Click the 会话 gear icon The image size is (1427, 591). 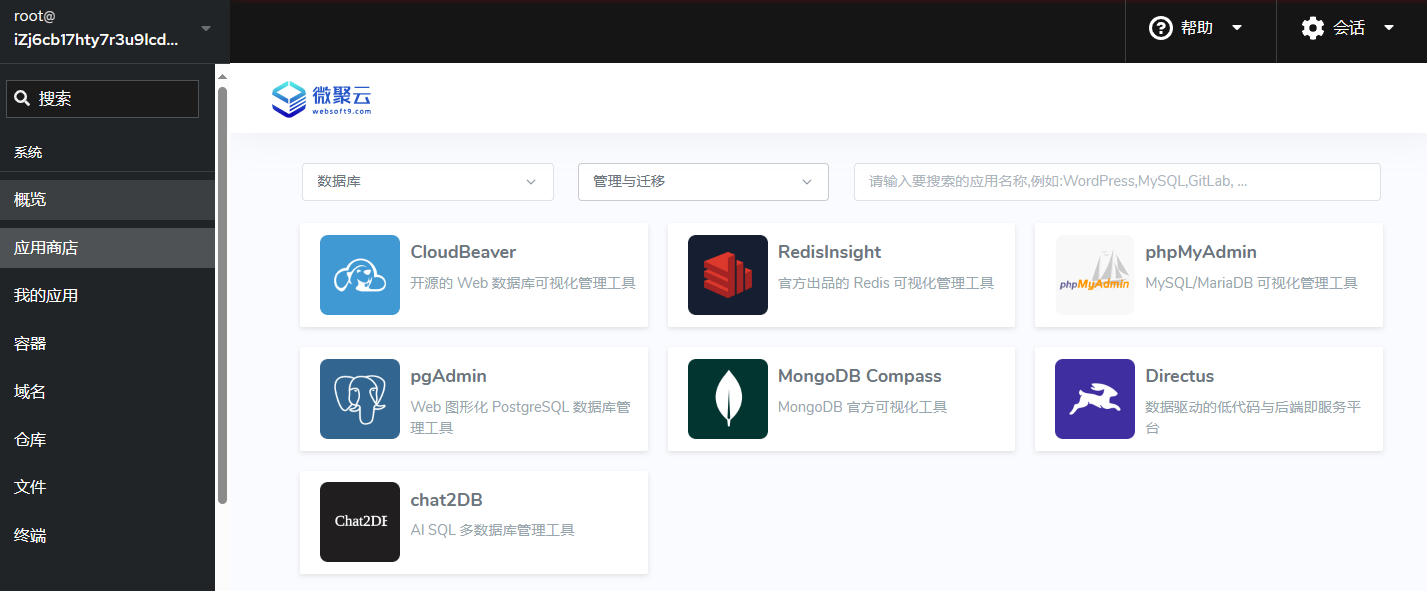[1312, 28]
